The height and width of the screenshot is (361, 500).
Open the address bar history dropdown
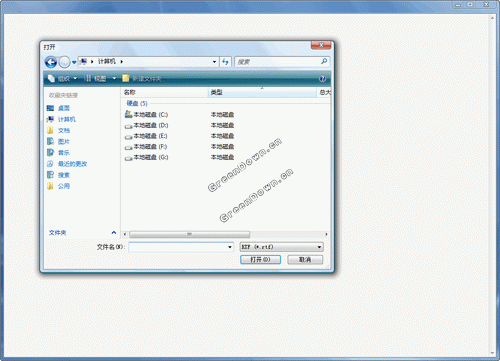(214, 62)
